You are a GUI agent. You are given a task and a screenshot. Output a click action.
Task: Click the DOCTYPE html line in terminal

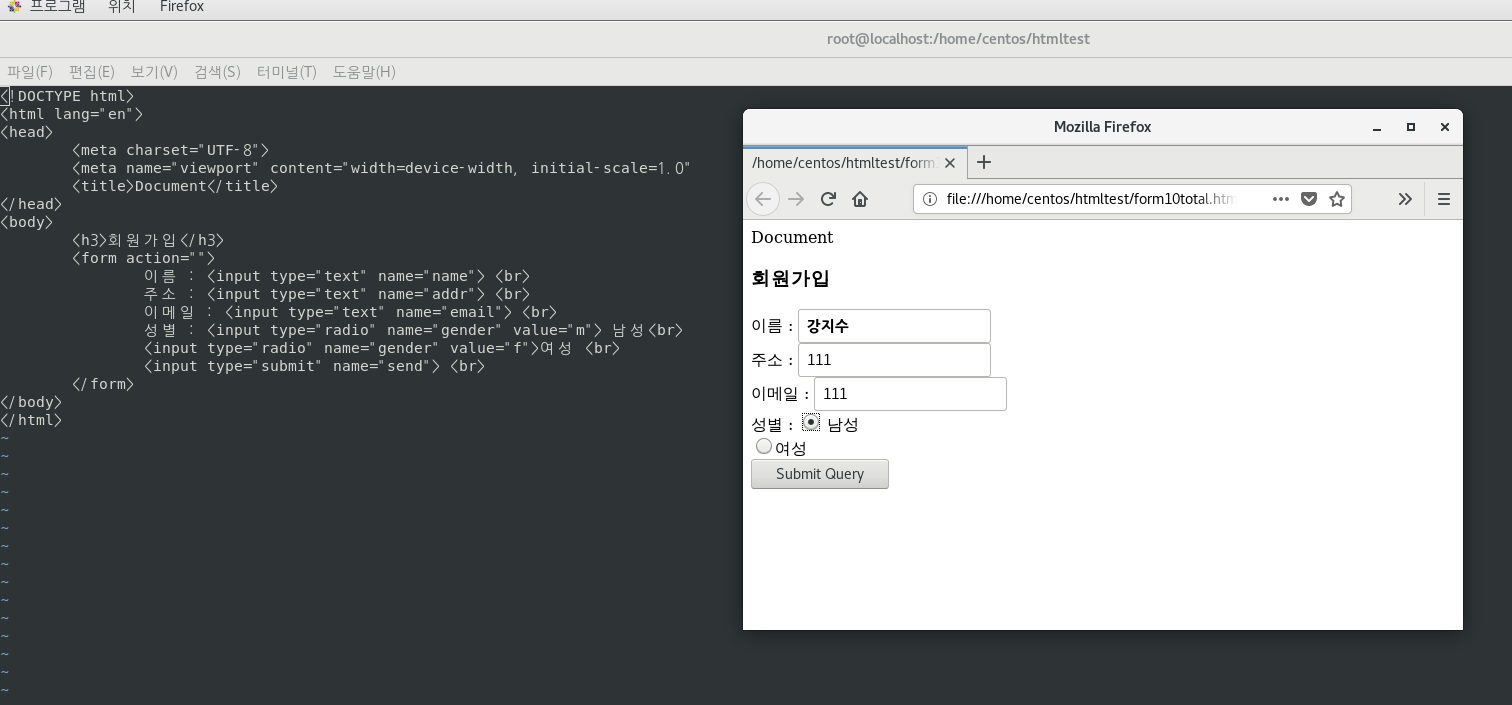[x=67, y=96]
